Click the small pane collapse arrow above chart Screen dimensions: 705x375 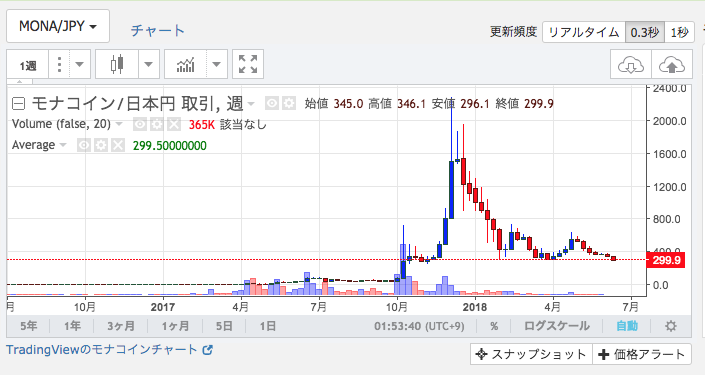pyautogui.click(x=19, y=82)
